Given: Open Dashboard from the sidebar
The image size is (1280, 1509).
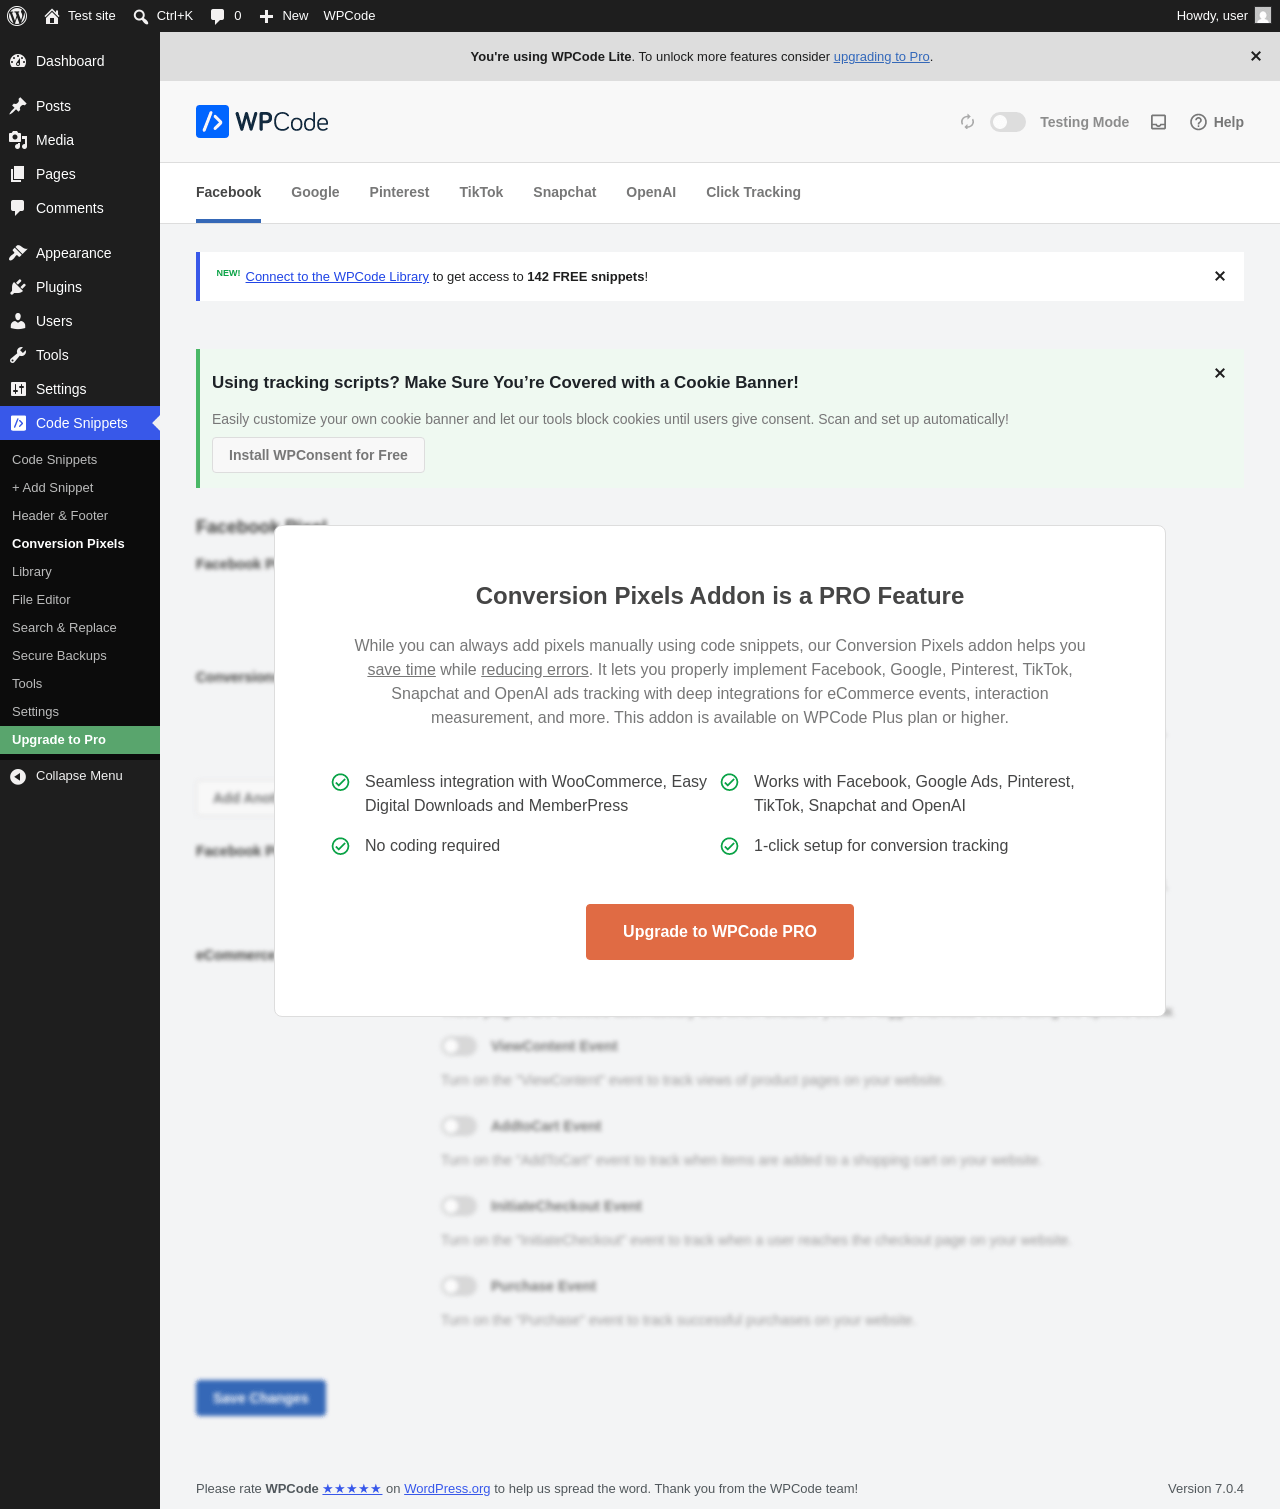Looking at the screenshot, I should coord(80,61).
